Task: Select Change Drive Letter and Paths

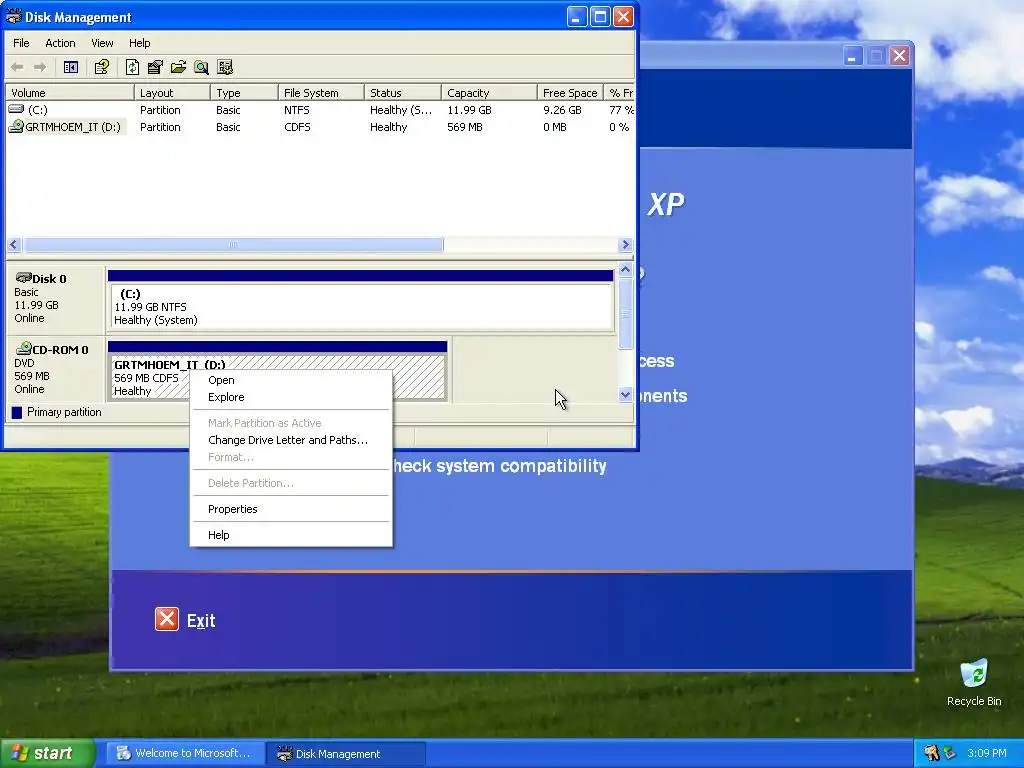Action: click(291, 440)
